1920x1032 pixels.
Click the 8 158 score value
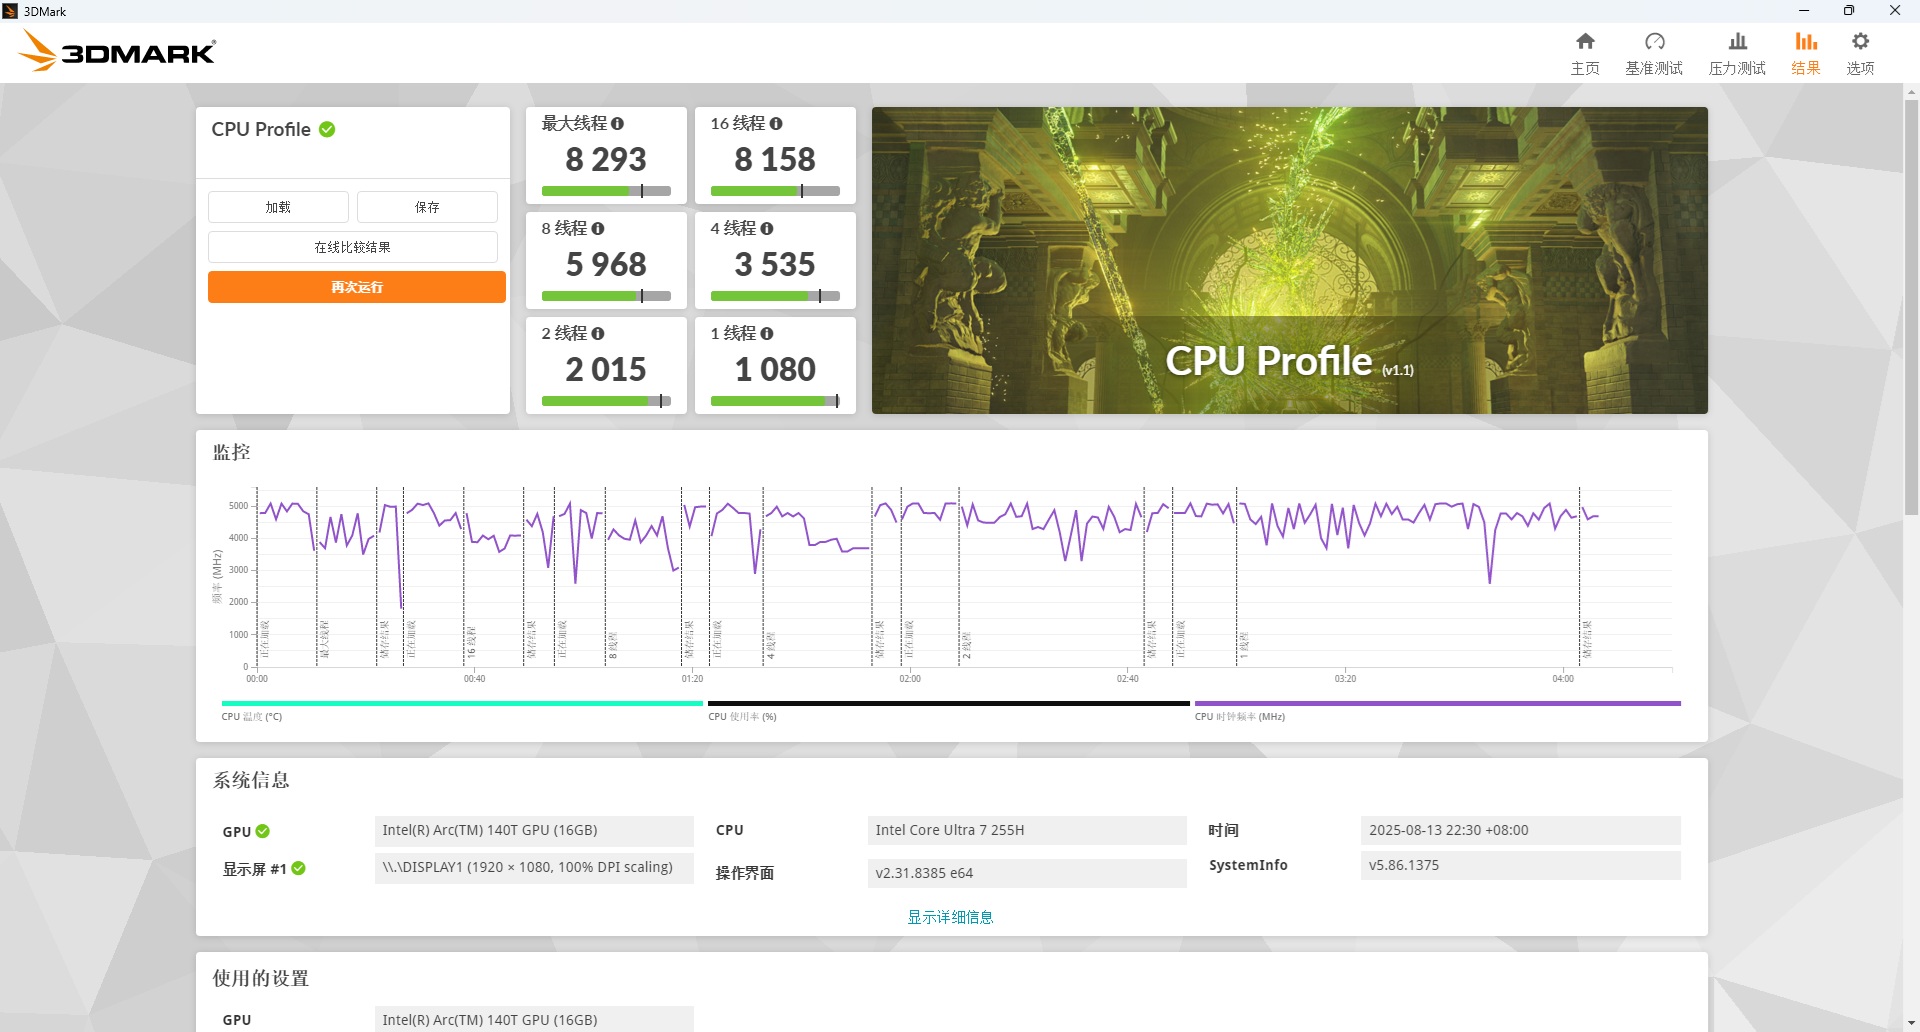775,159
